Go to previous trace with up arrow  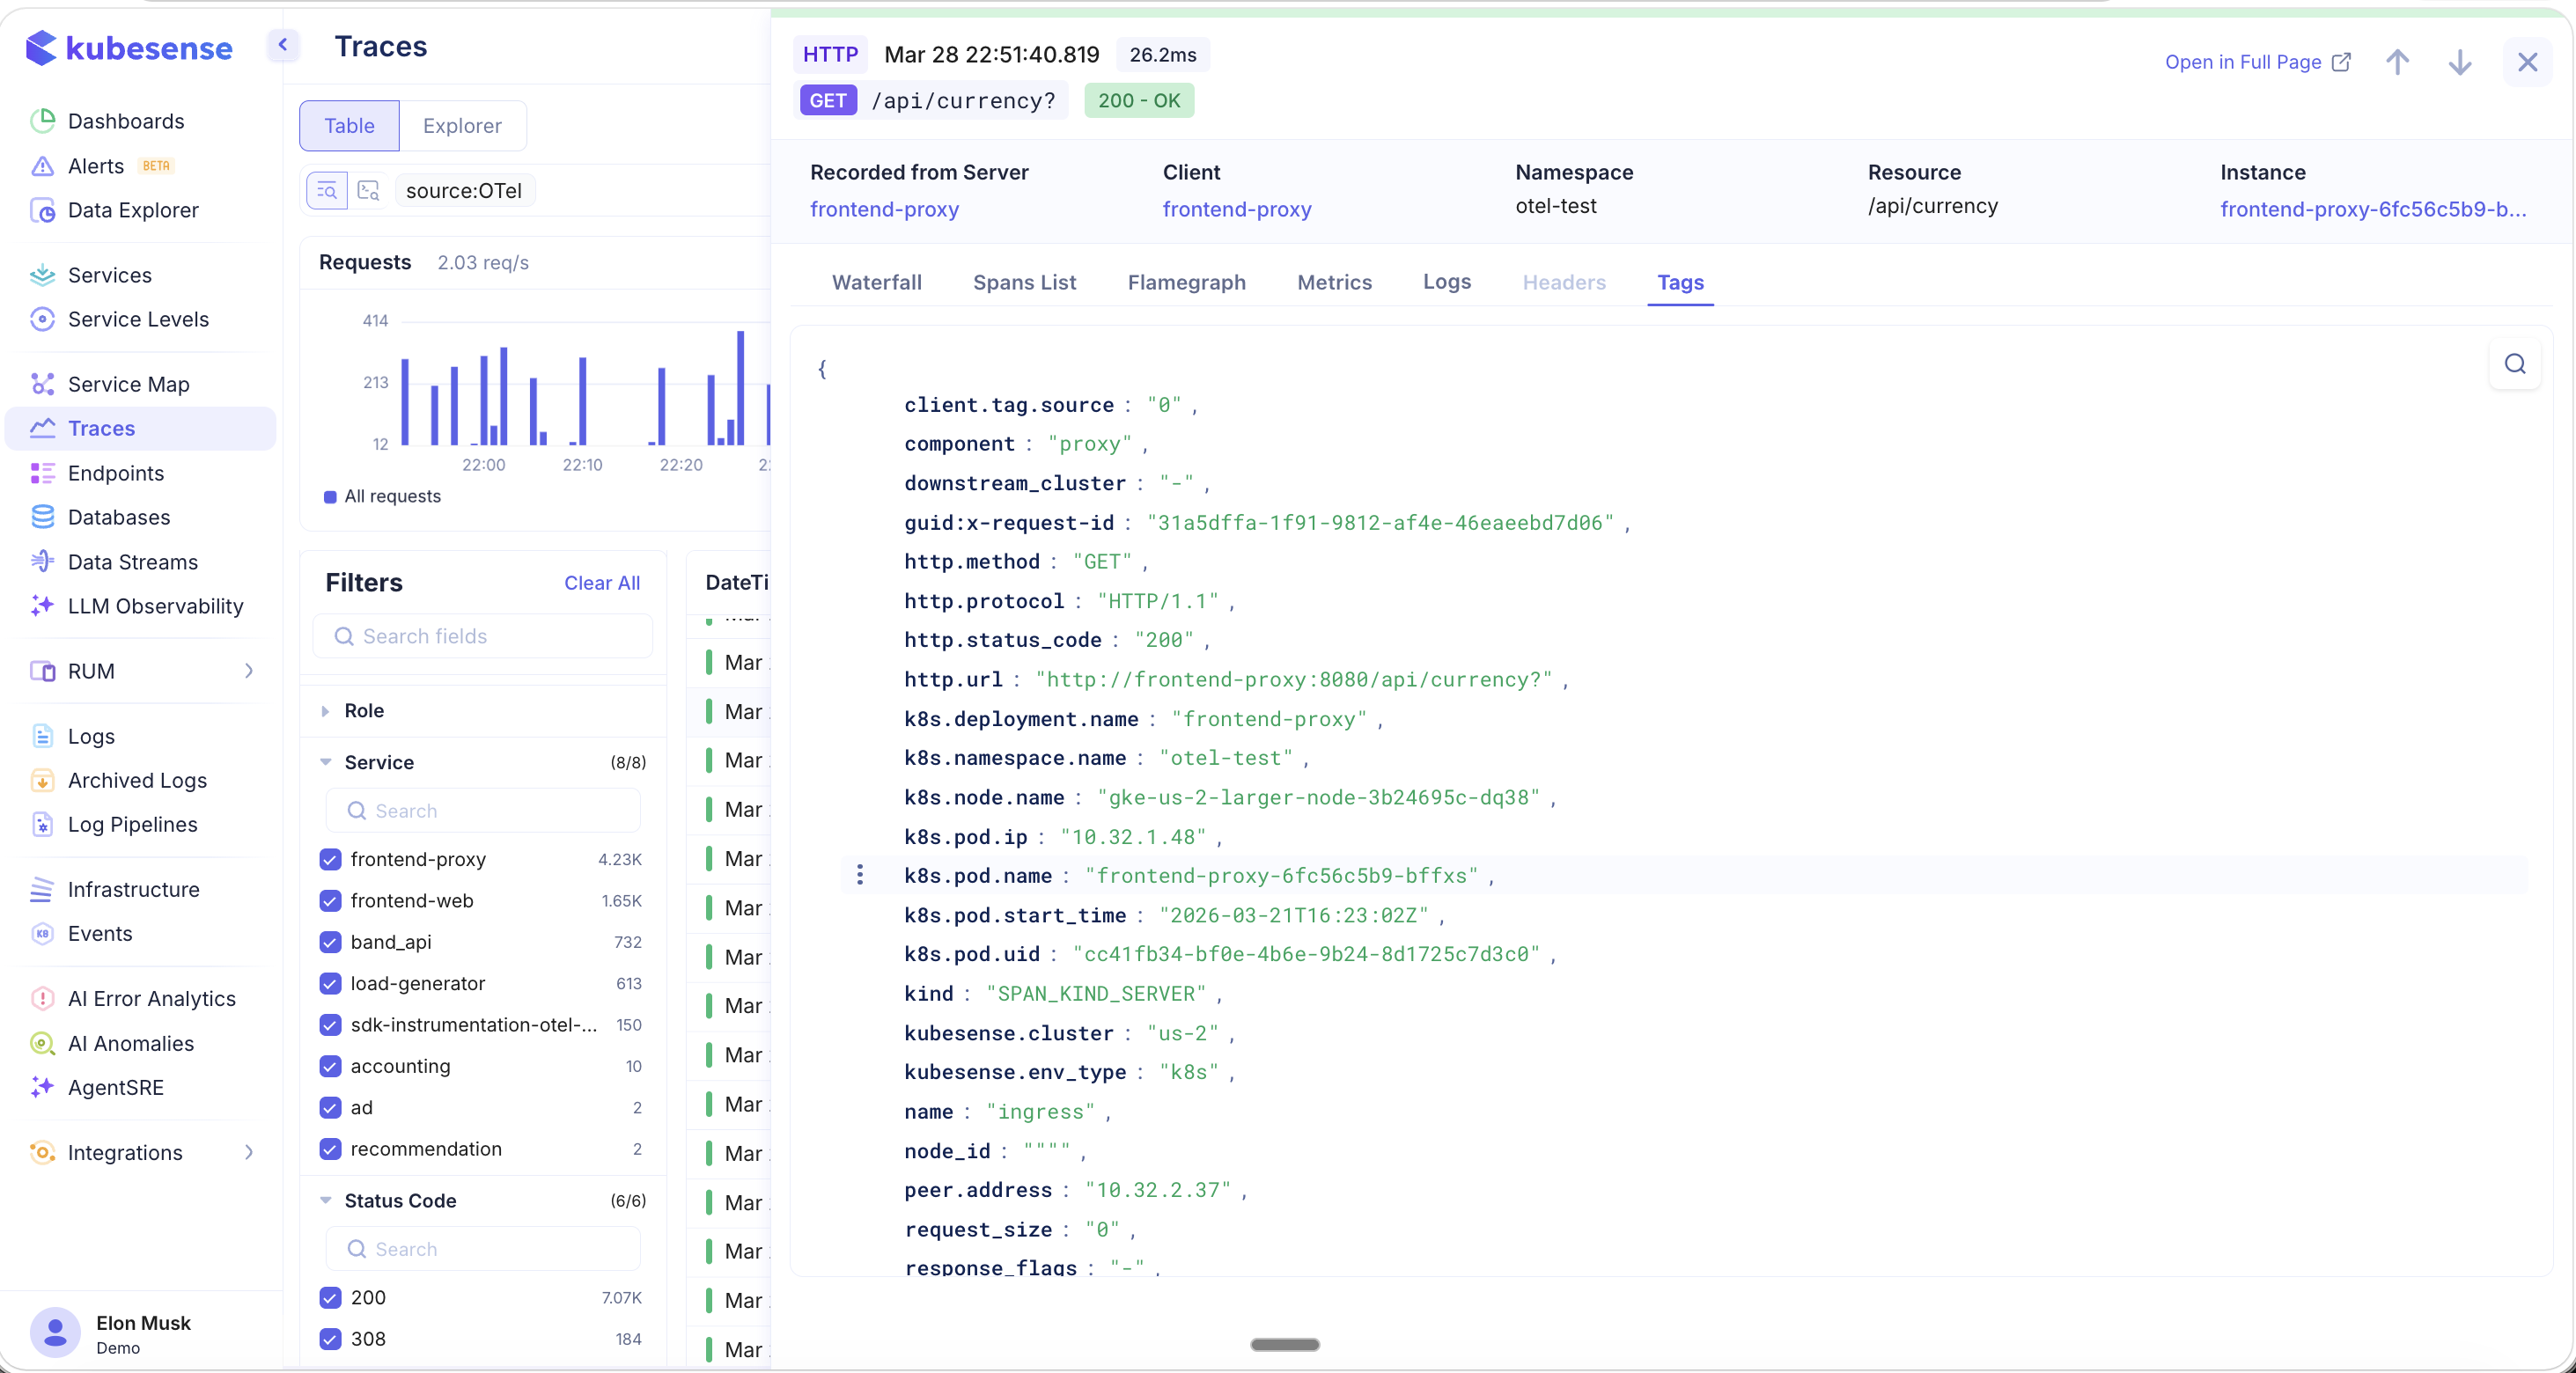coord(2397,62)
